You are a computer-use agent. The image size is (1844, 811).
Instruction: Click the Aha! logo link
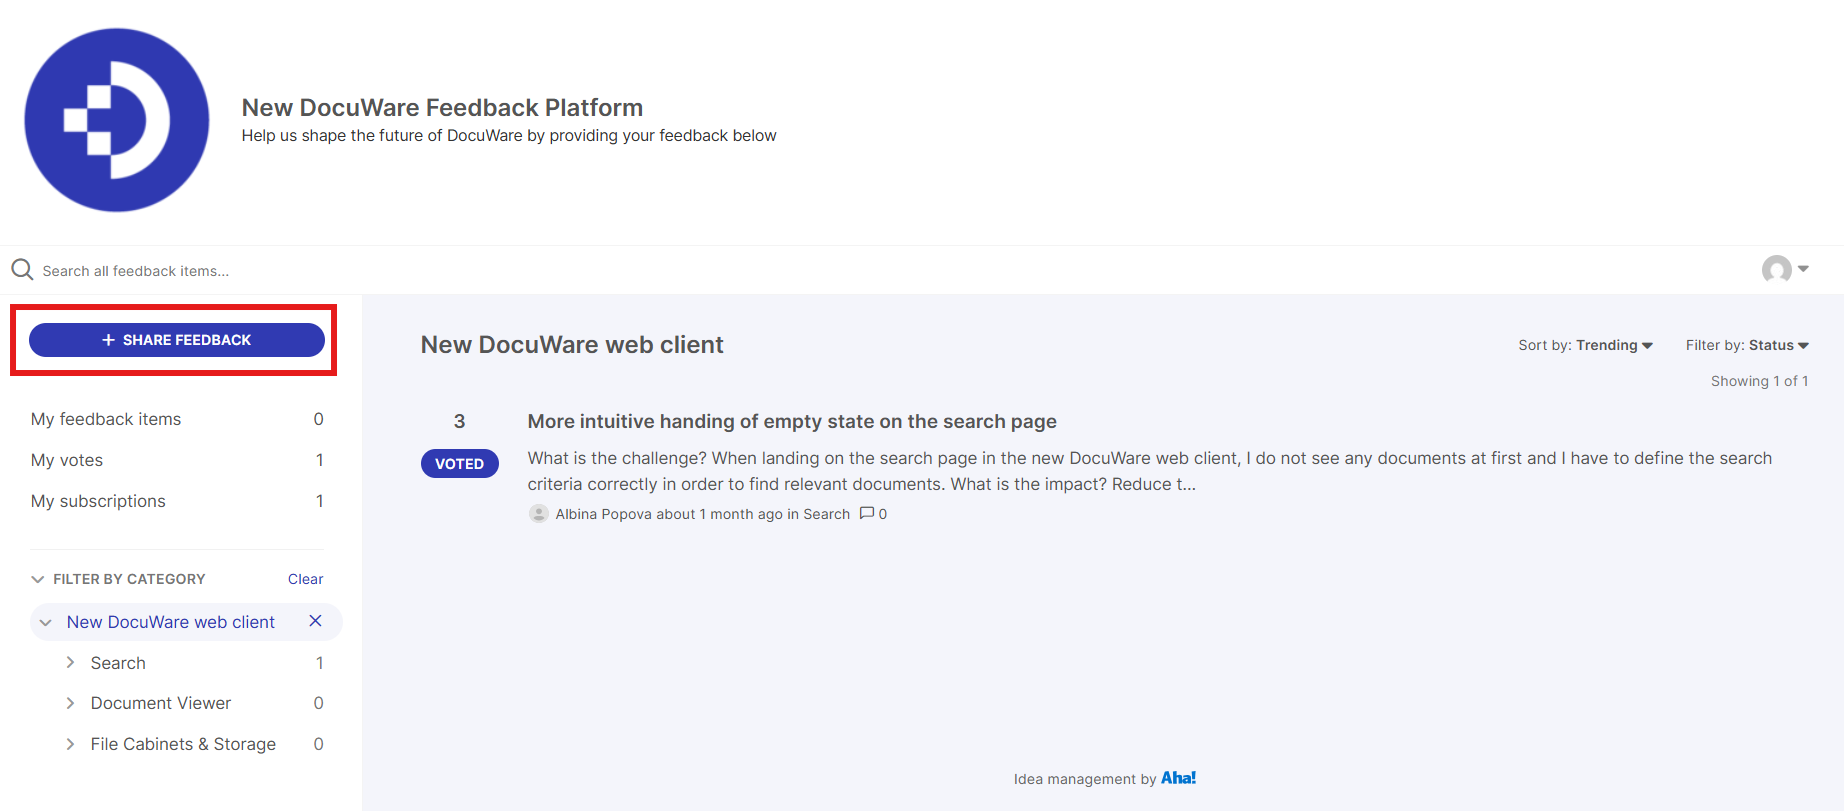point(1178,778)
